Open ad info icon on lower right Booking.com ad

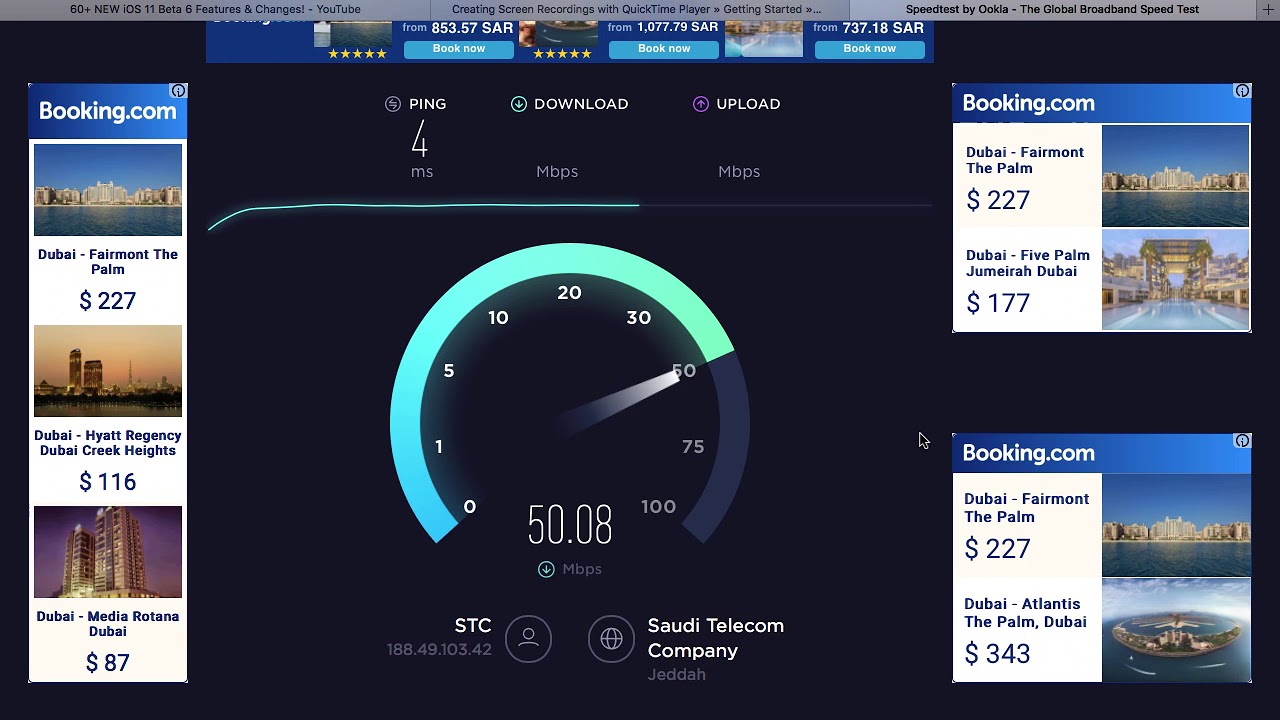(x=1242, y=441)
